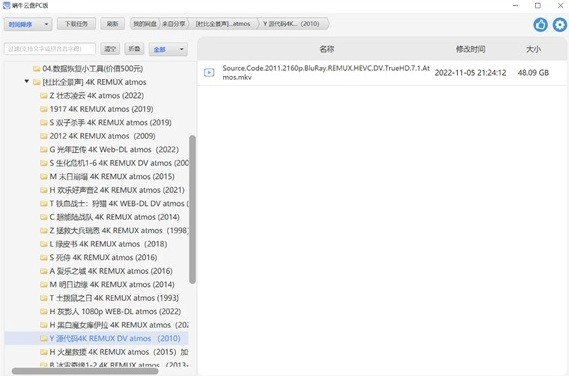Click folder icon of 04.数据恢复小工具
This screenshot has width=569, height=376.
[x=36, y=69]
